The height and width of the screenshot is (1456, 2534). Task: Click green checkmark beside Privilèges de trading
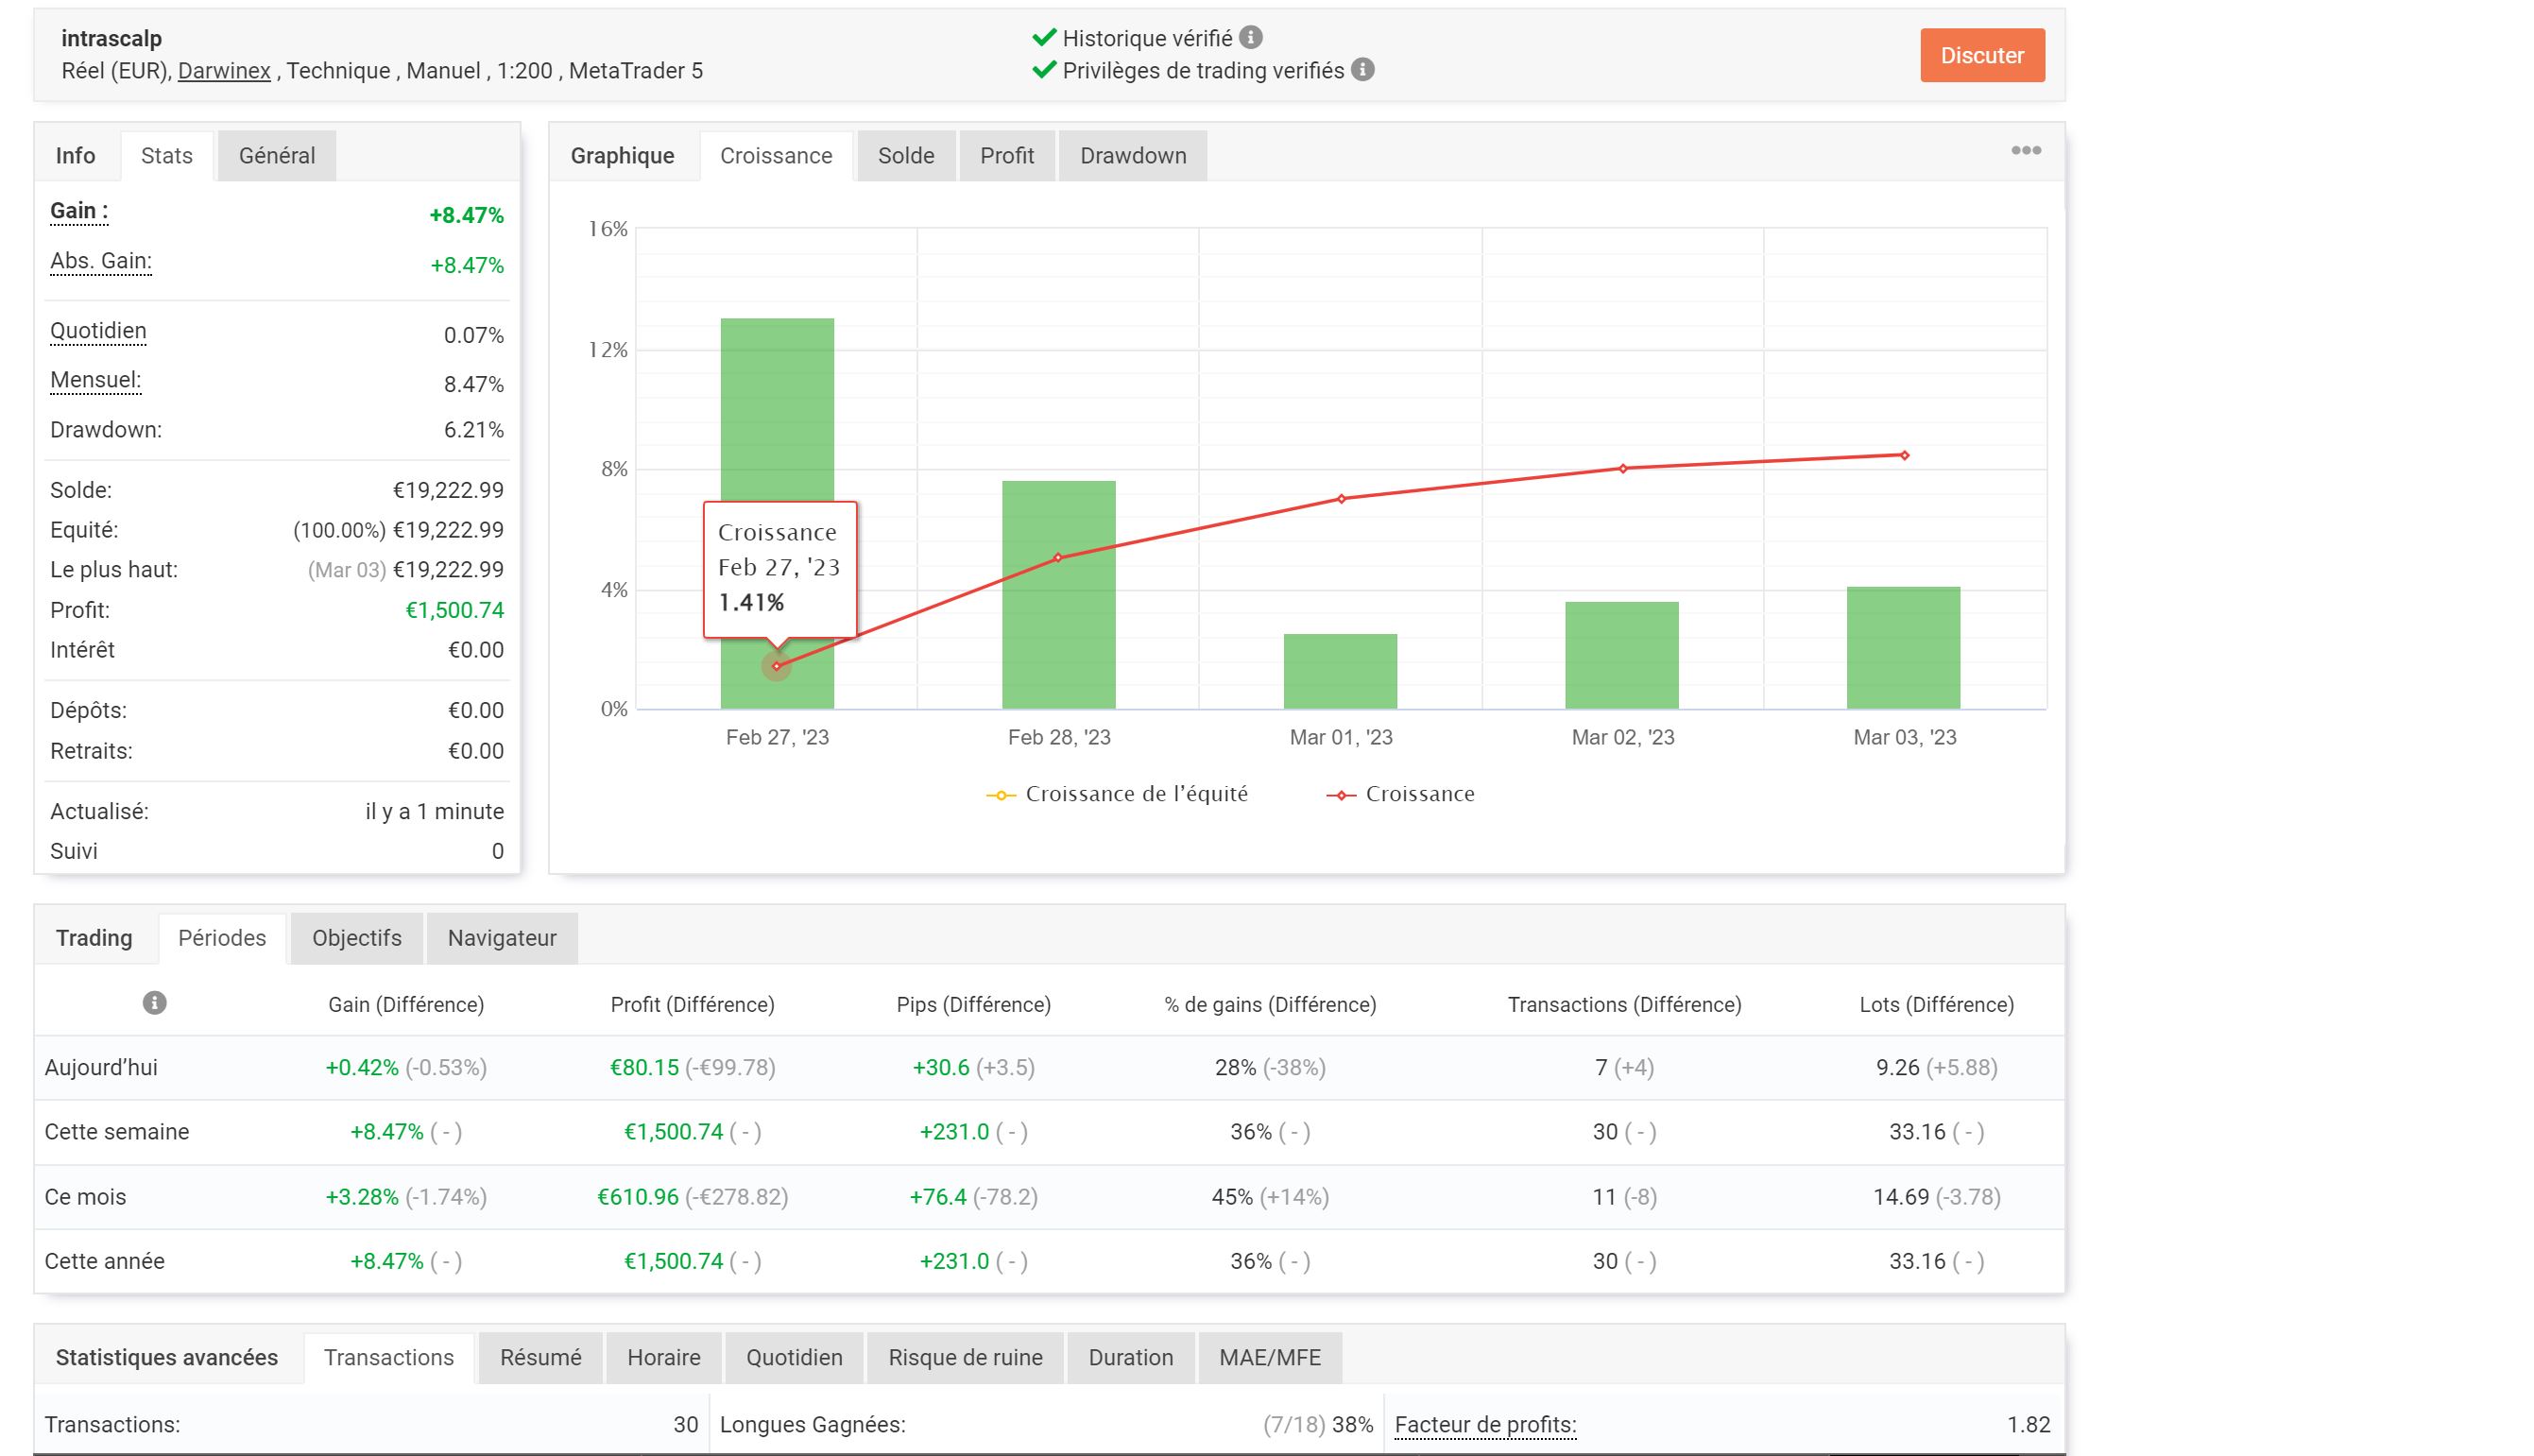point(1044,70)
